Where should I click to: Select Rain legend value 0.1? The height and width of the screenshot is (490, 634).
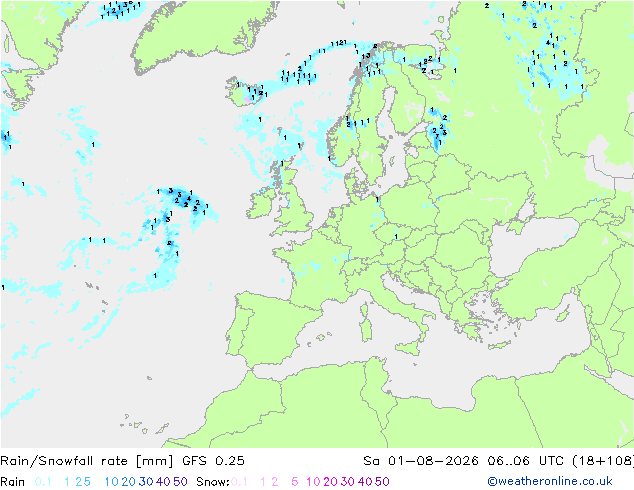43,482
